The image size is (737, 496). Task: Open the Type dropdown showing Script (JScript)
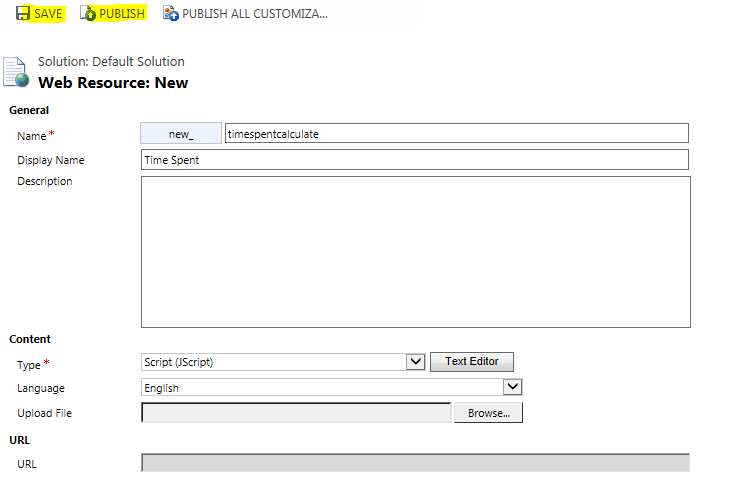[x=284, y=362]
